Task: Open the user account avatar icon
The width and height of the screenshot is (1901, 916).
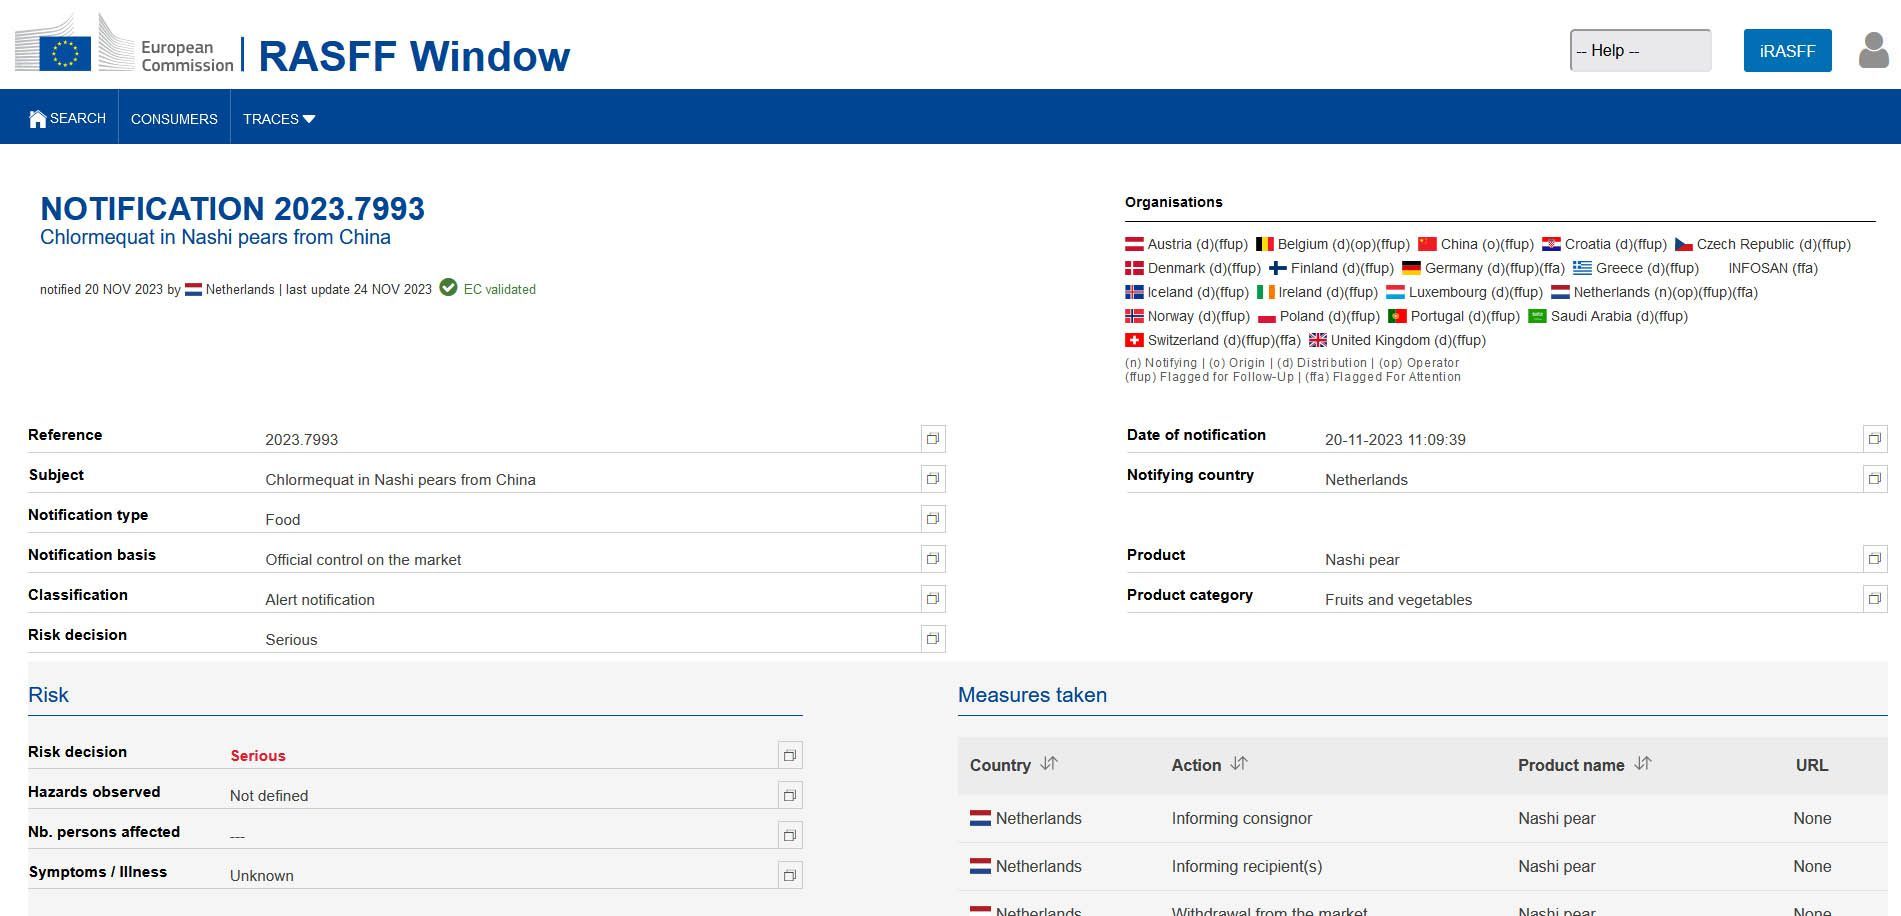Action: tap(1873, 50)
